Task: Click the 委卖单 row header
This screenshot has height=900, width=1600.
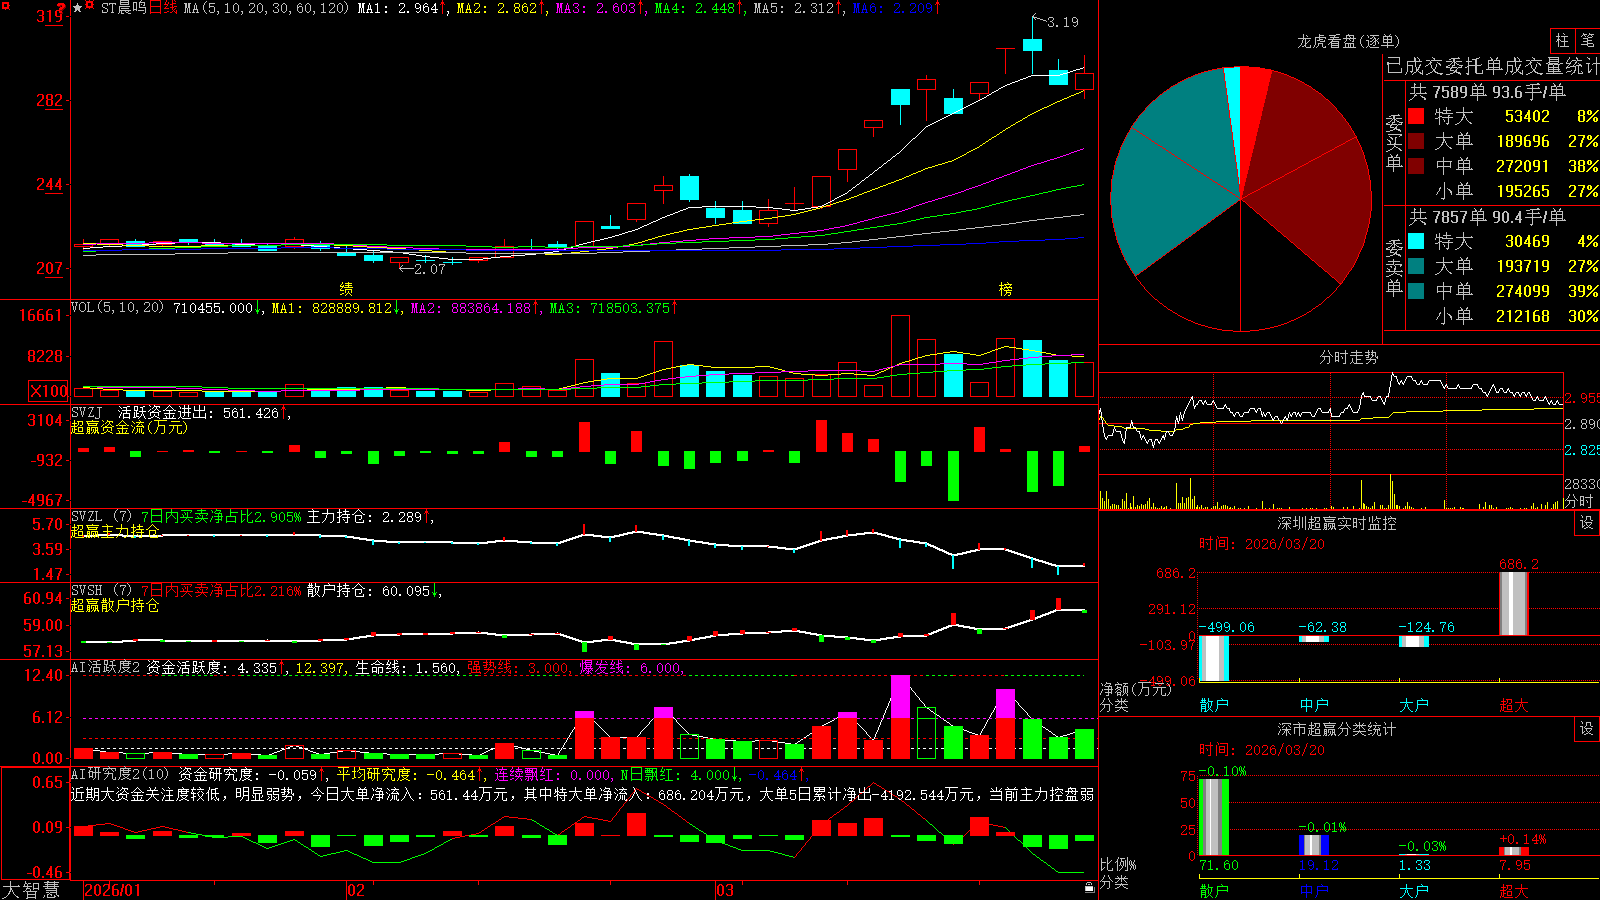Action: (1394, 267)
